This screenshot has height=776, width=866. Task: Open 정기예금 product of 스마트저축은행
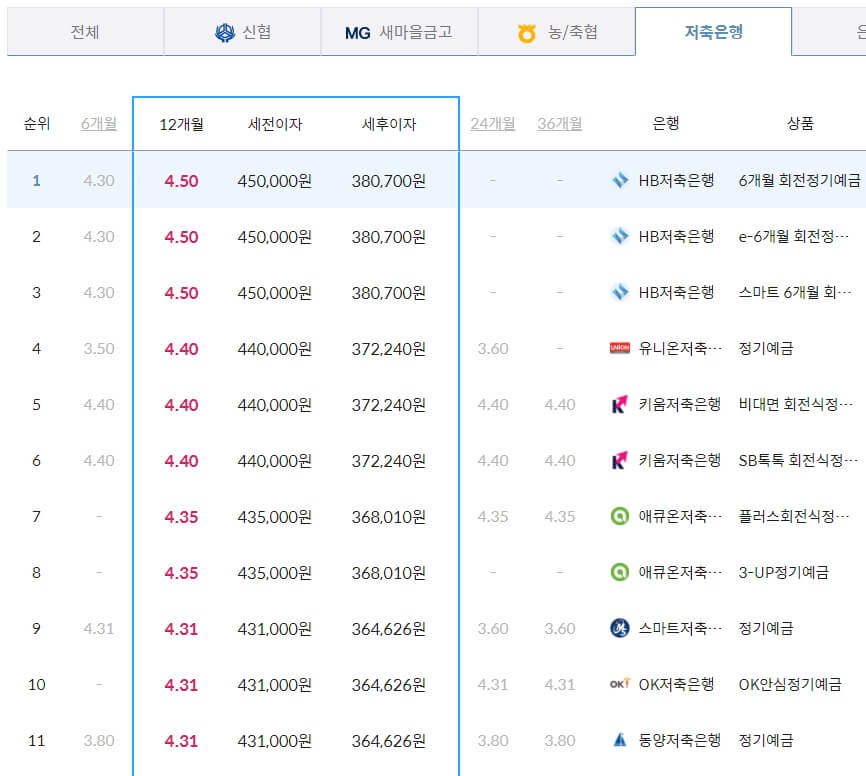pos(766,628)
